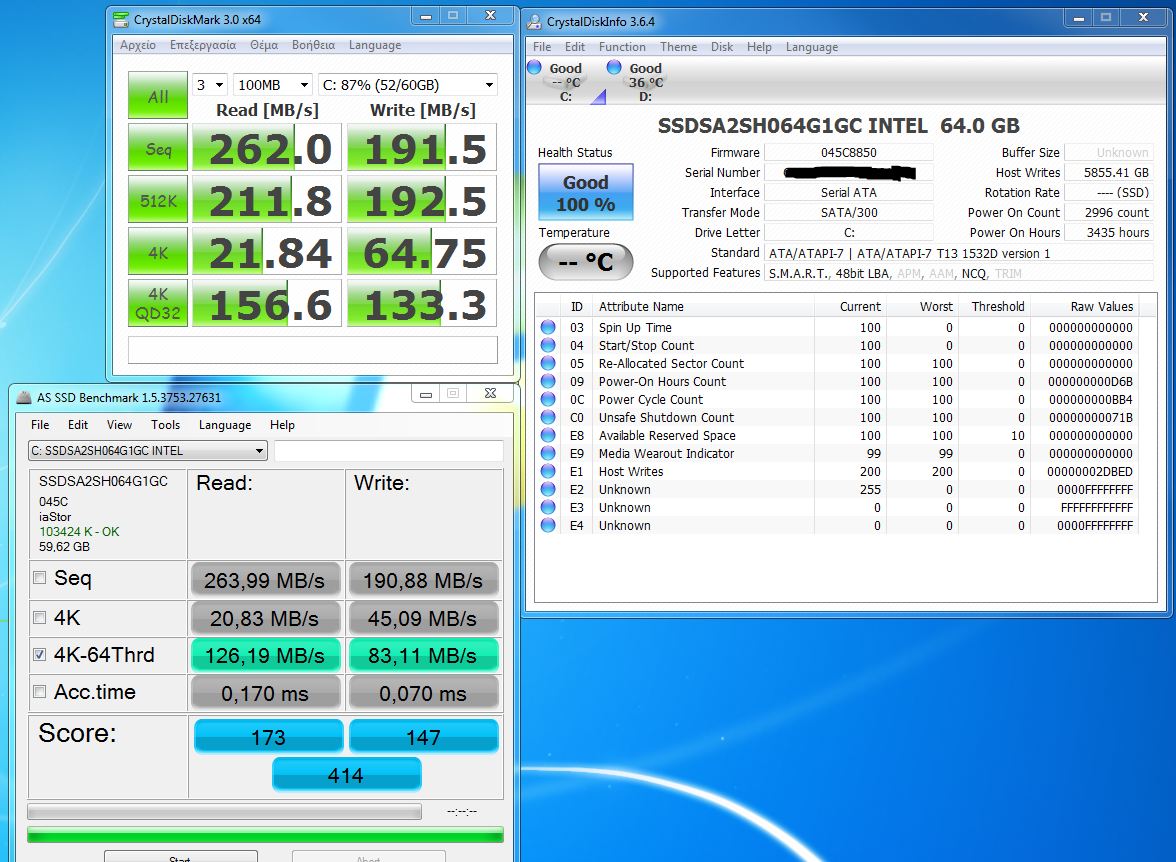Click status dot beside Media Wearout Indicator

(x=548, y=453)
